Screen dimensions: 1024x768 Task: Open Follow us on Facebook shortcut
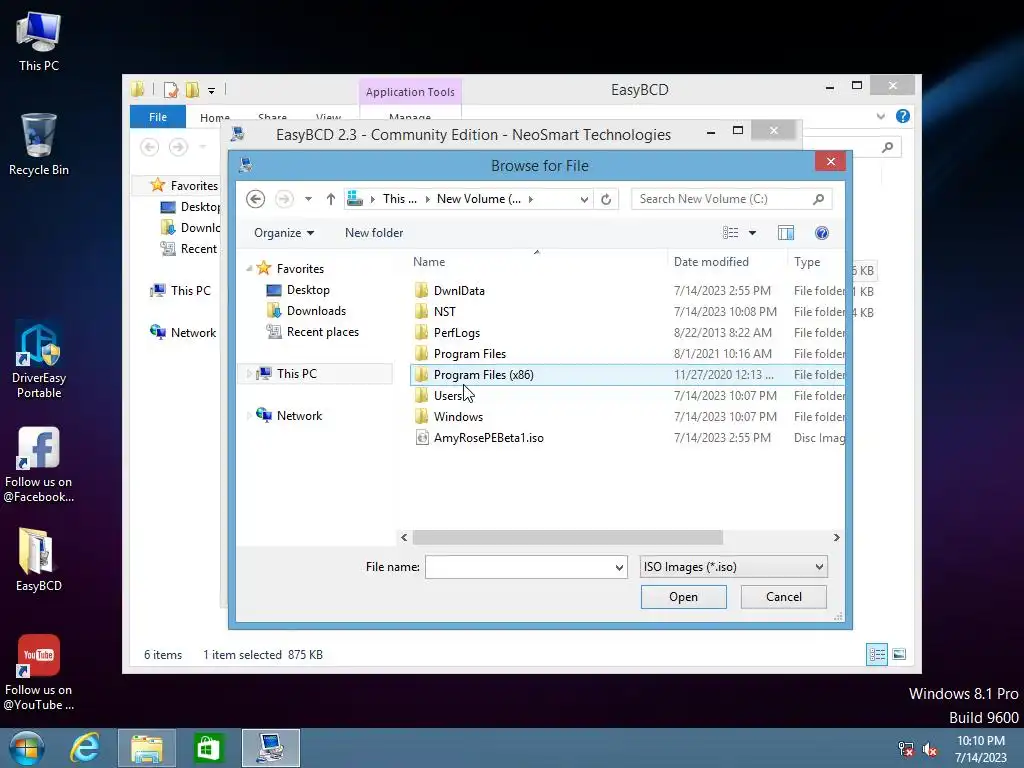point(39,464)
